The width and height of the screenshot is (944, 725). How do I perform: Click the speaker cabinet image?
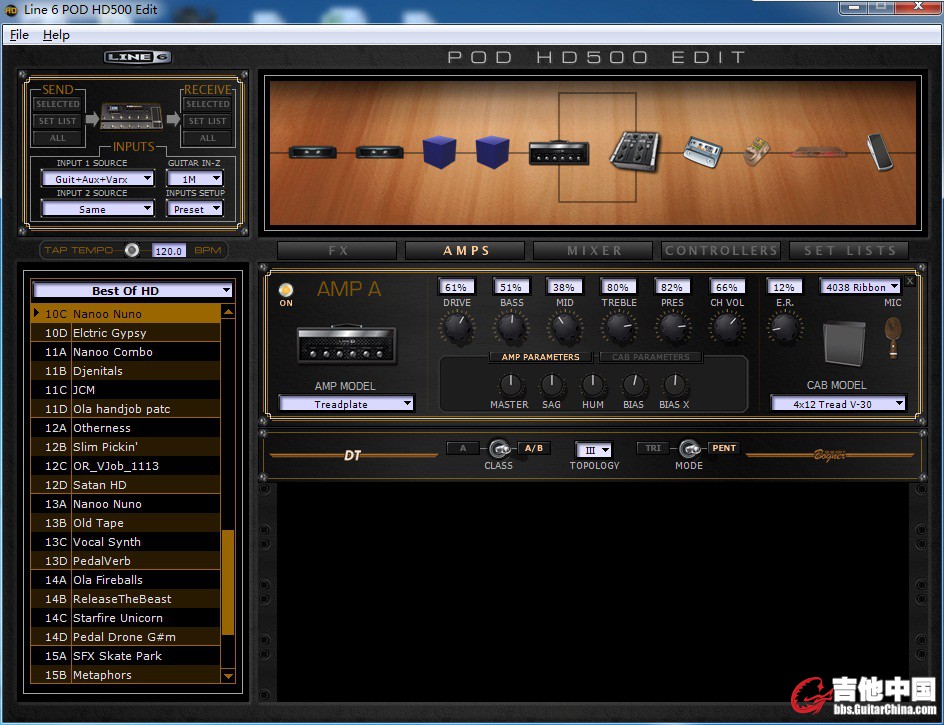pyautogui.click(x=844, y=343)
